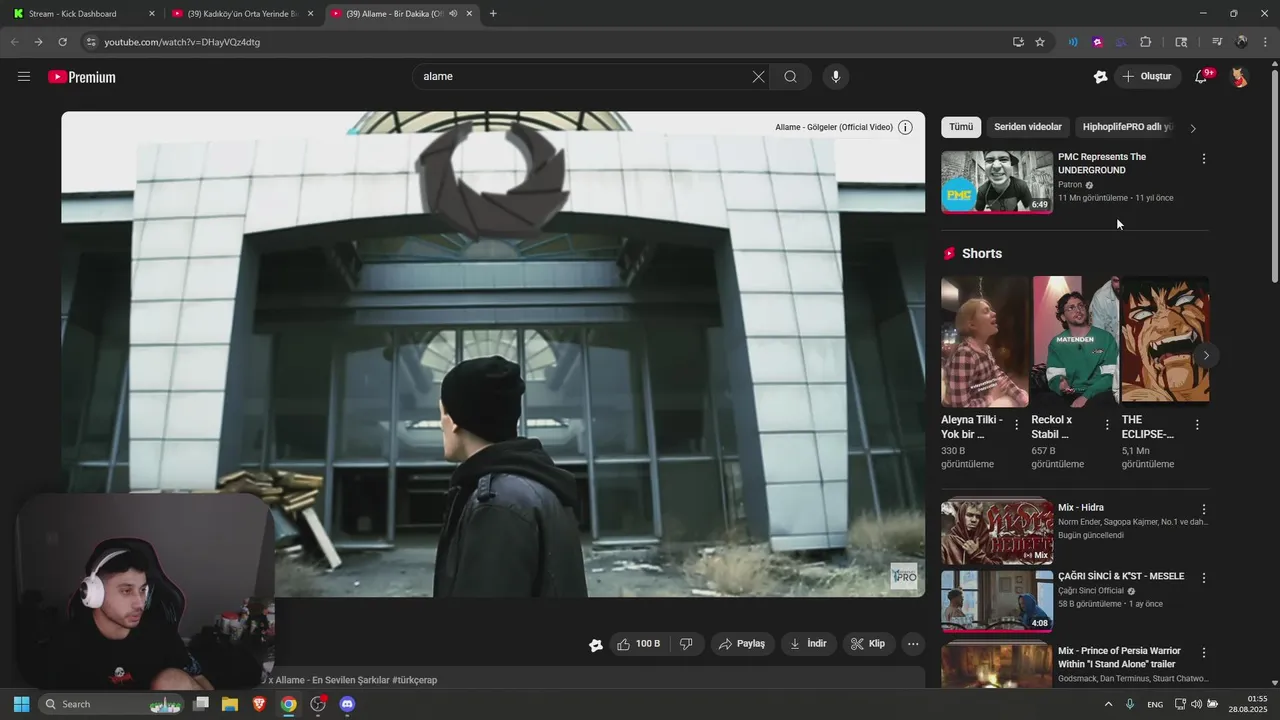Open notifications bell with 9+ badge
The image size is (1280, 720).
click(x=1201, y=77)
